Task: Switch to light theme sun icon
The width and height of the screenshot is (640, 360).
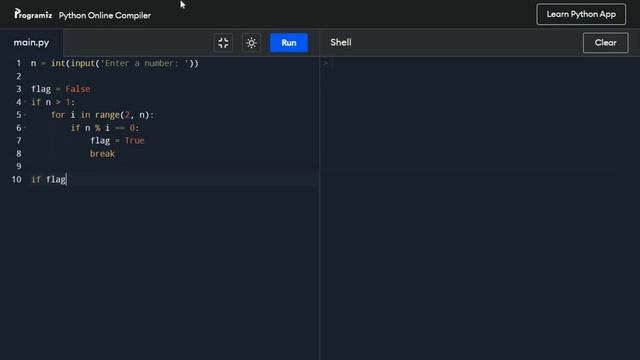Action: point(251,43)
